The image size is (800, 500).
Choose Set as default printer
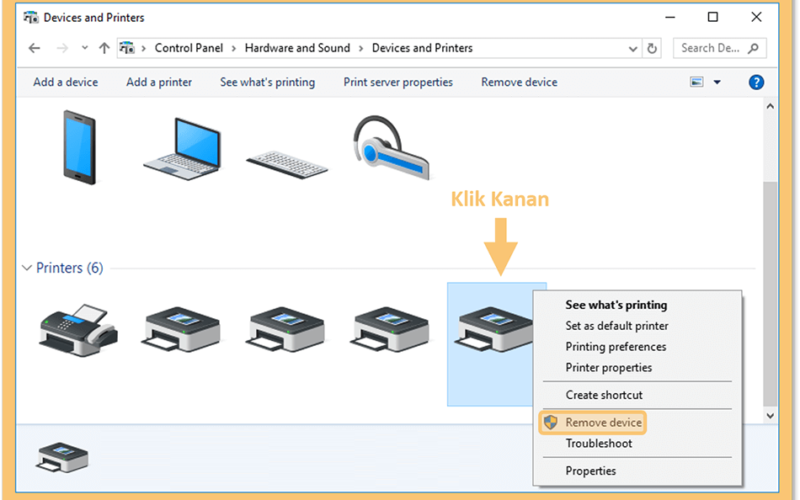[x=616, y=326]
